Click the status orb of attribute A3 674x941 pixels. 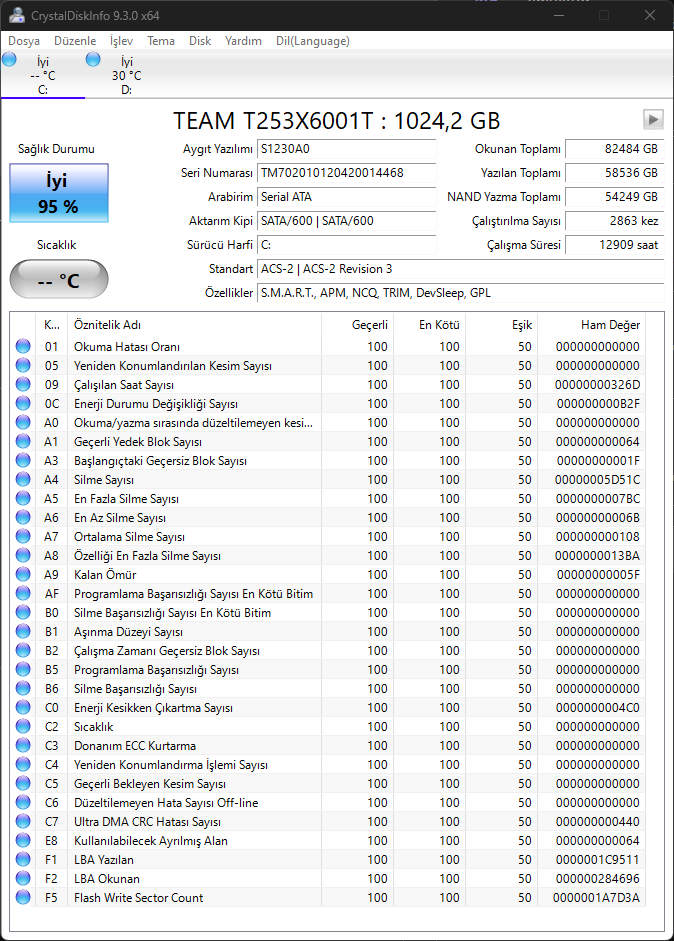click(23, 460)
